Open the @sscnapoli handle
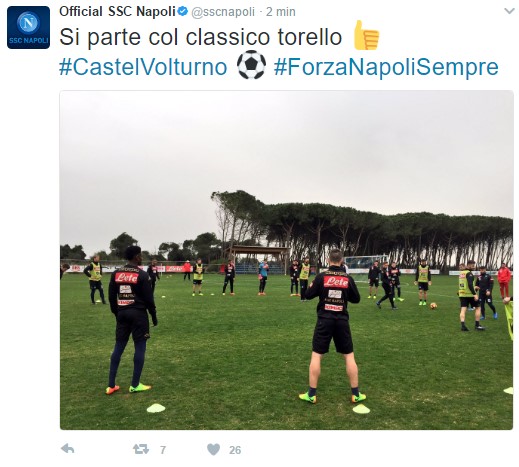Screen dimensions: 519x467 coord(223,12)
